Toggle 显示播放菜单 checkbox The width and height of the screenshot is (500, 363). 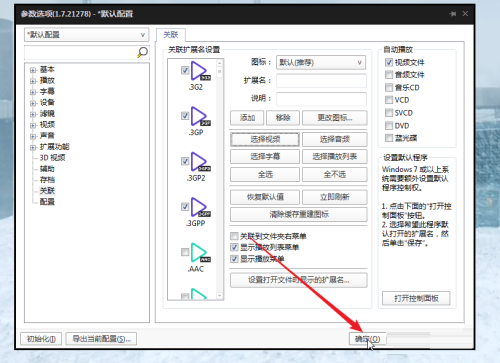[234, 259]
